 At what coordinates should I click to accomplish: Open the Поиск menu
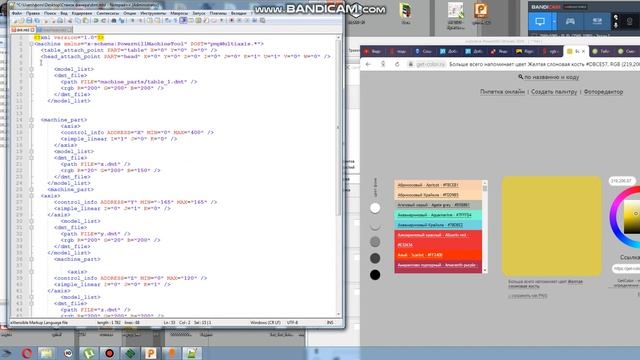pyautogui.click(x=50, y=13)
